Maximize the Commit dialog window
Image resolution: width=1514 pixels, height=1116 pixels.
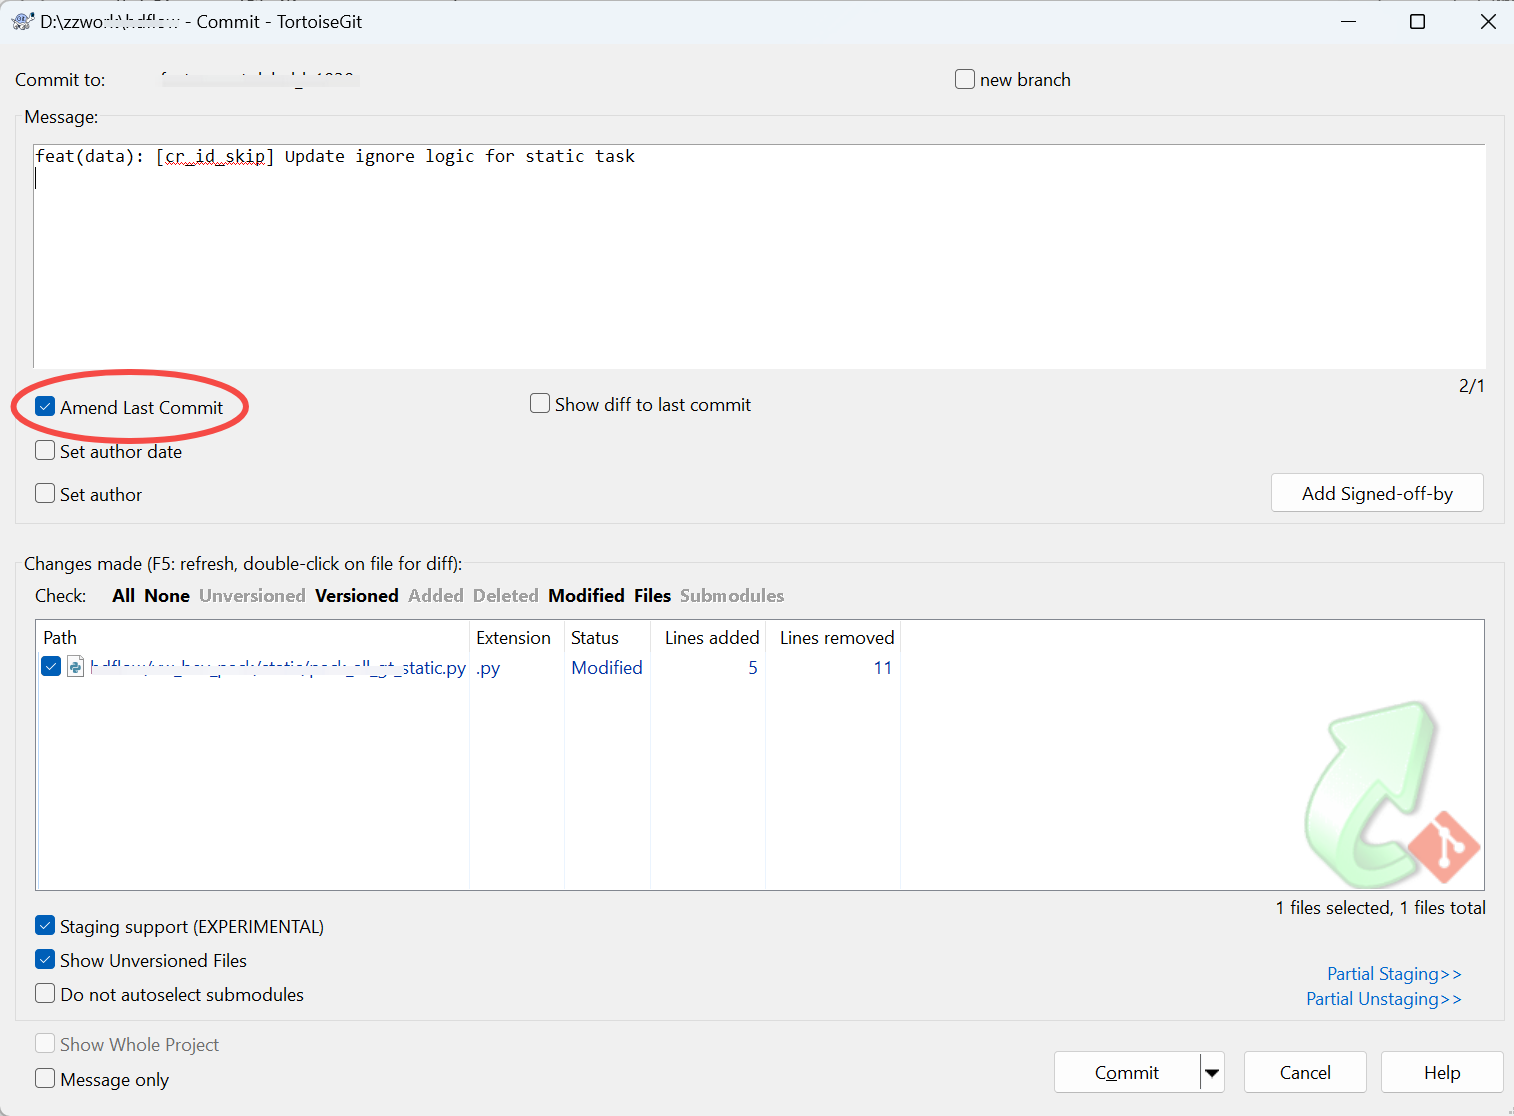click(x=1417, y=21)
